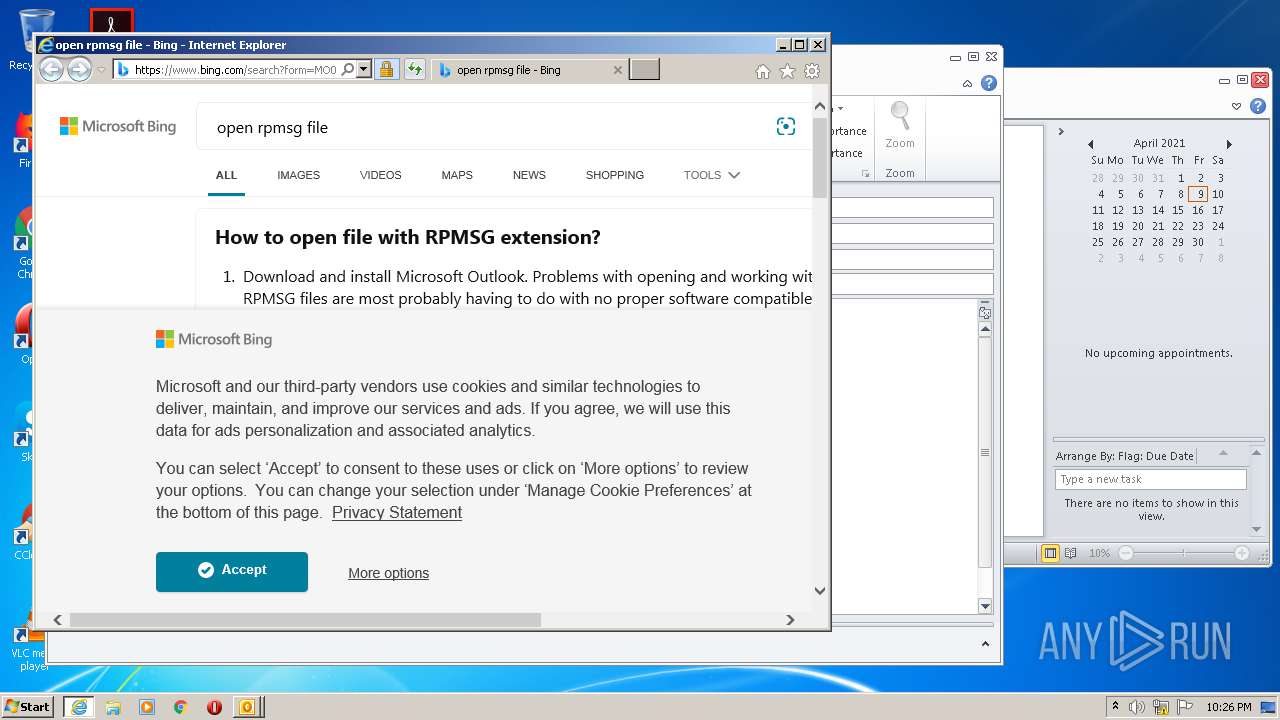This screenshot has width=1280, height=720.
Task: Click the compatibility/refresh icon in address bar
Action: tap(414, 70)
